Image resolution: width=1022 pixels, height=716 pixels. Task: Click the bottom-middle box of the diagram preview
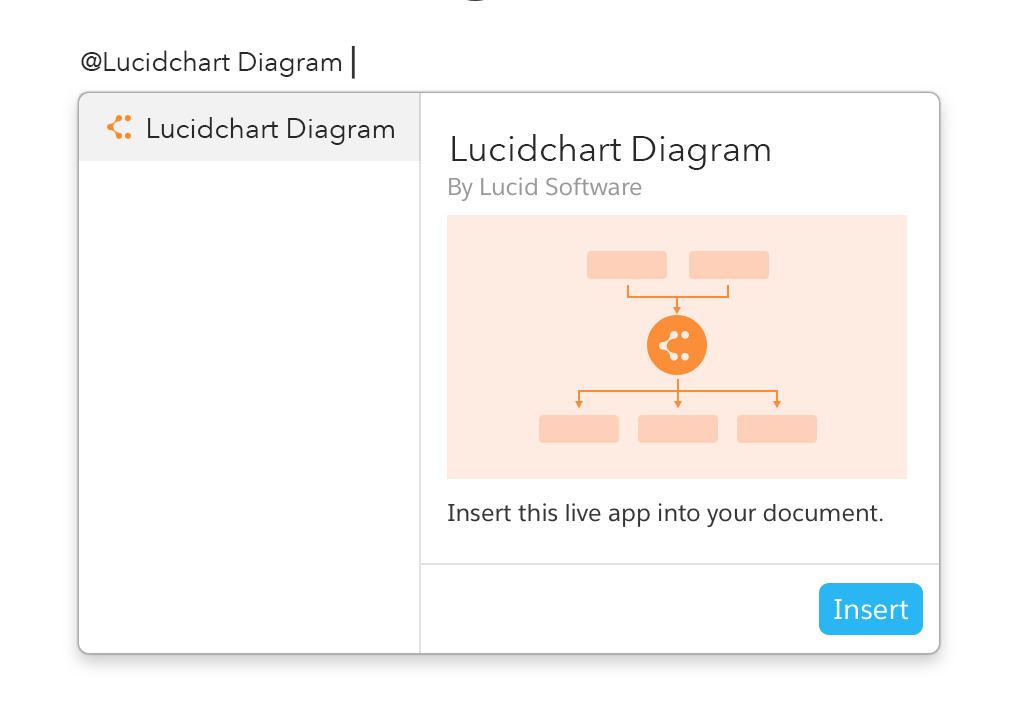coord(677,428)
